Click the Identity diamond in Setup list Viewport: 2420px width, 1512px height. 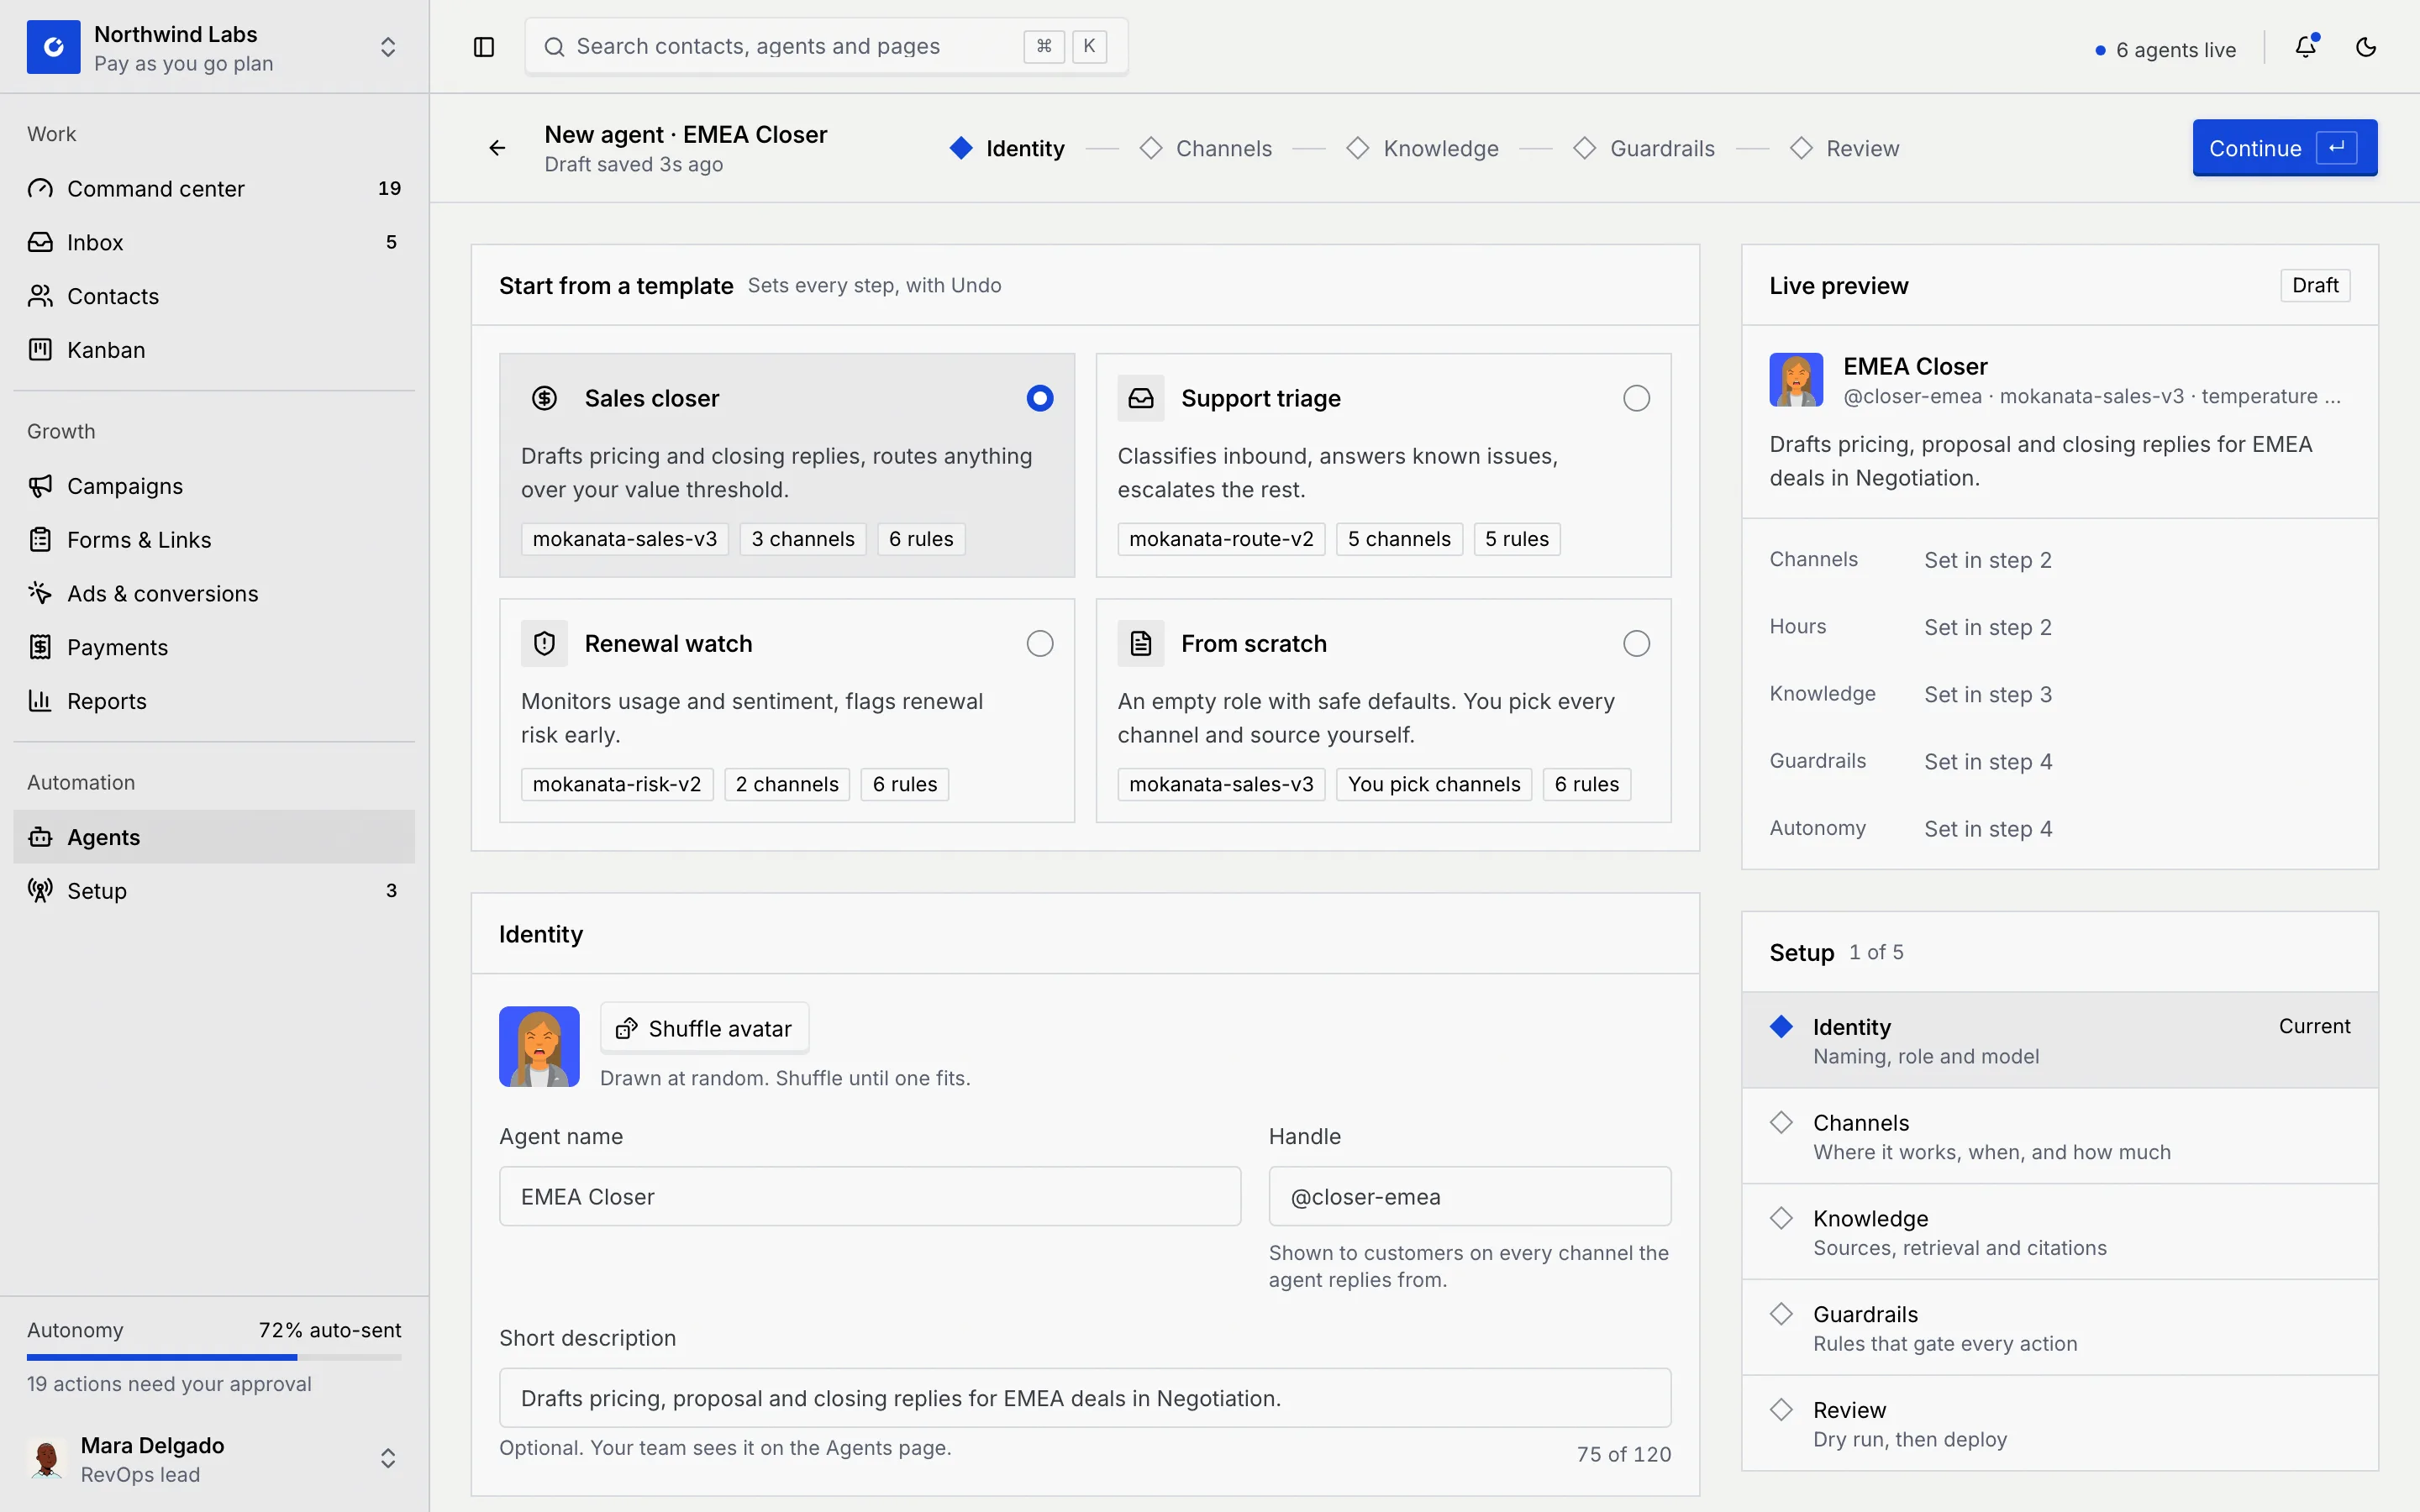pos(1781,1026)
